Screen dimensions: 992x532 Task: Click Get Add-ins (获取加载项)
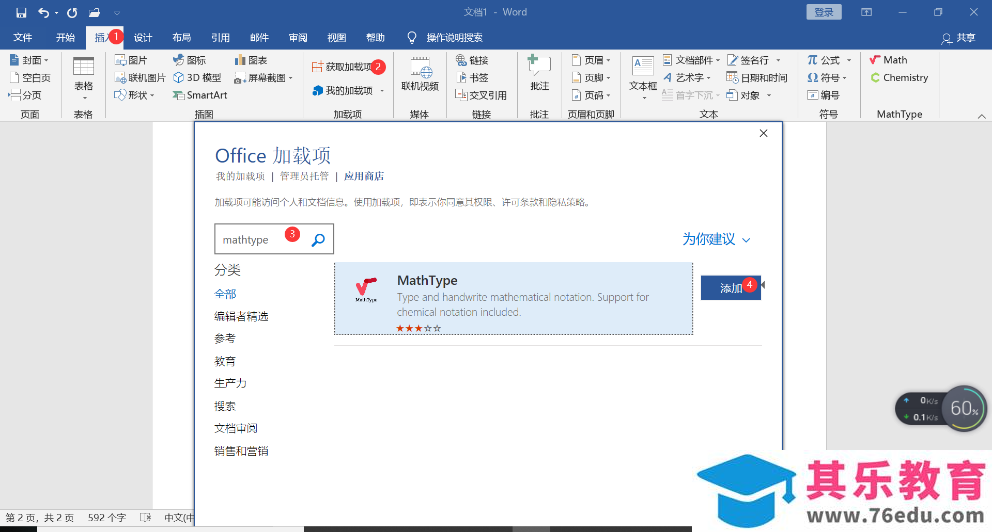[342, 66]
